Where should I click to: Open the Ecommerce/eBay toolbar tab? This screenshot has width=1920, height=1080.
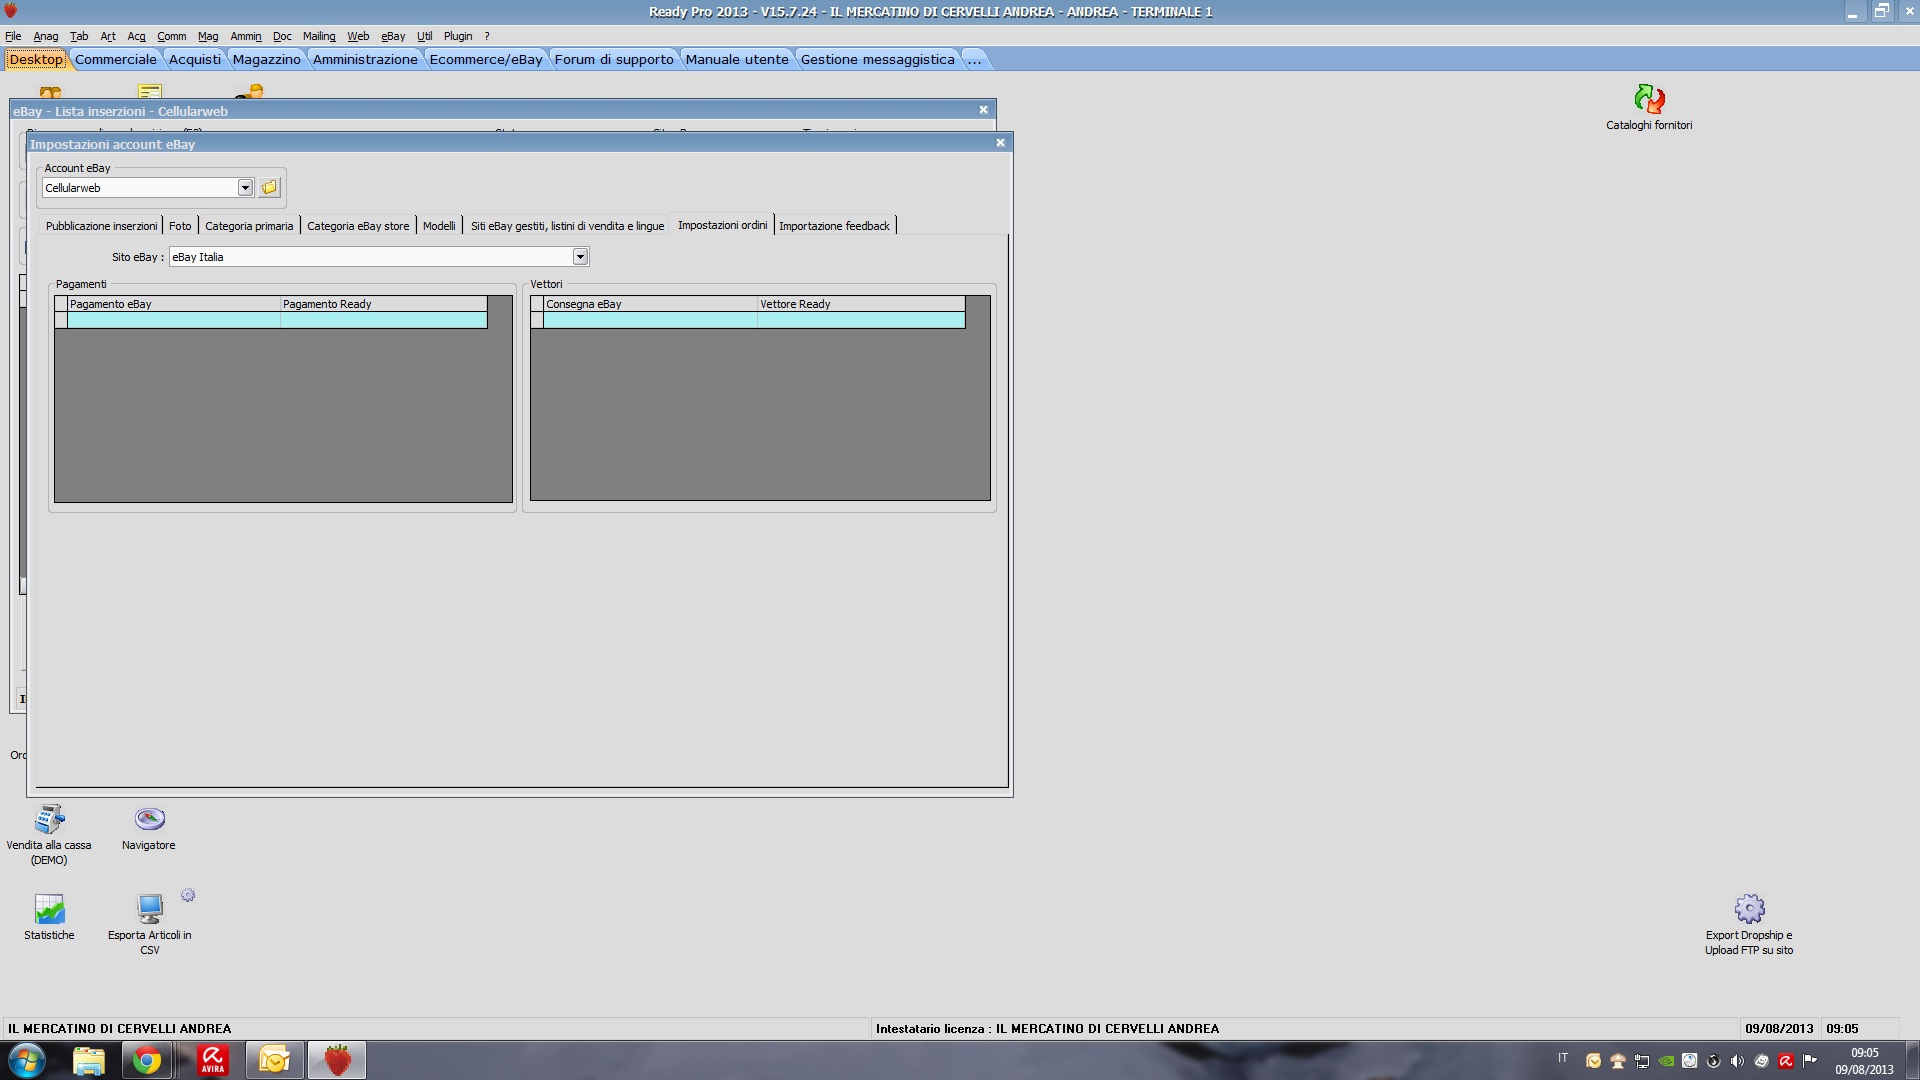pos(486,59)
